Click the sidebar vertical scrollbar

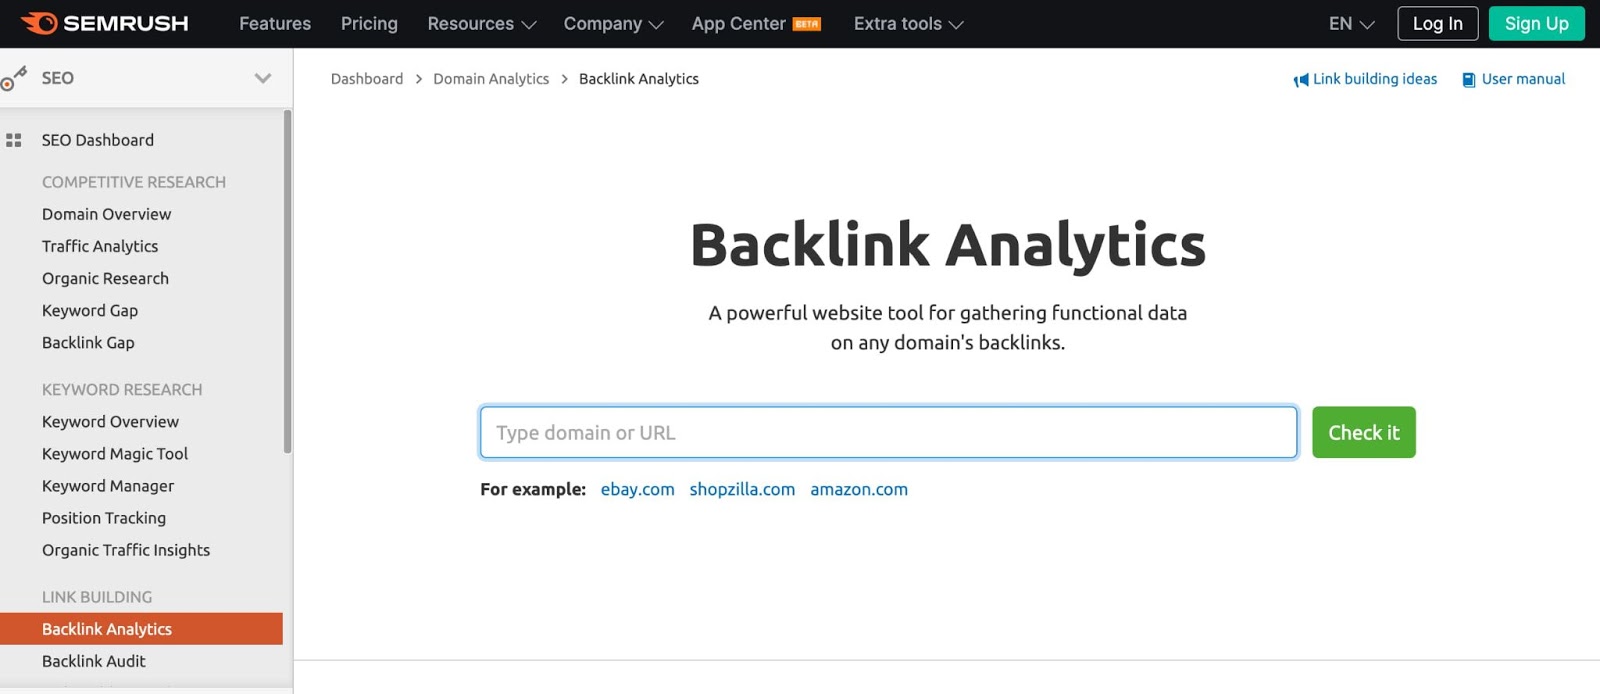coord(288,282)
